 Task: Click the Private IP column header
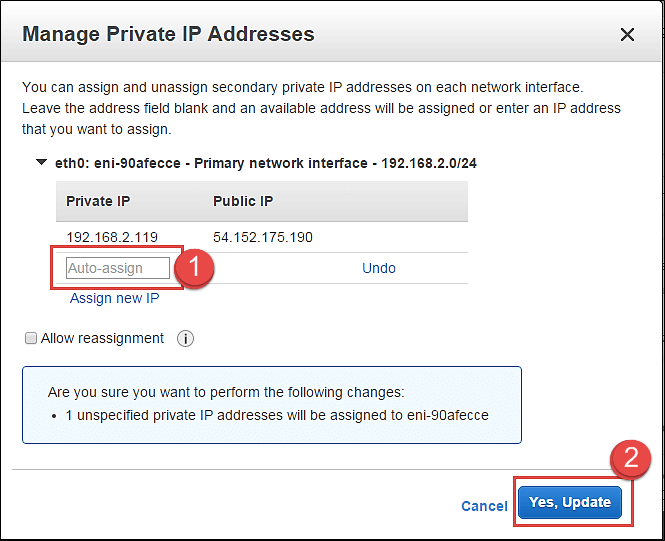click(x=97, y=201)
